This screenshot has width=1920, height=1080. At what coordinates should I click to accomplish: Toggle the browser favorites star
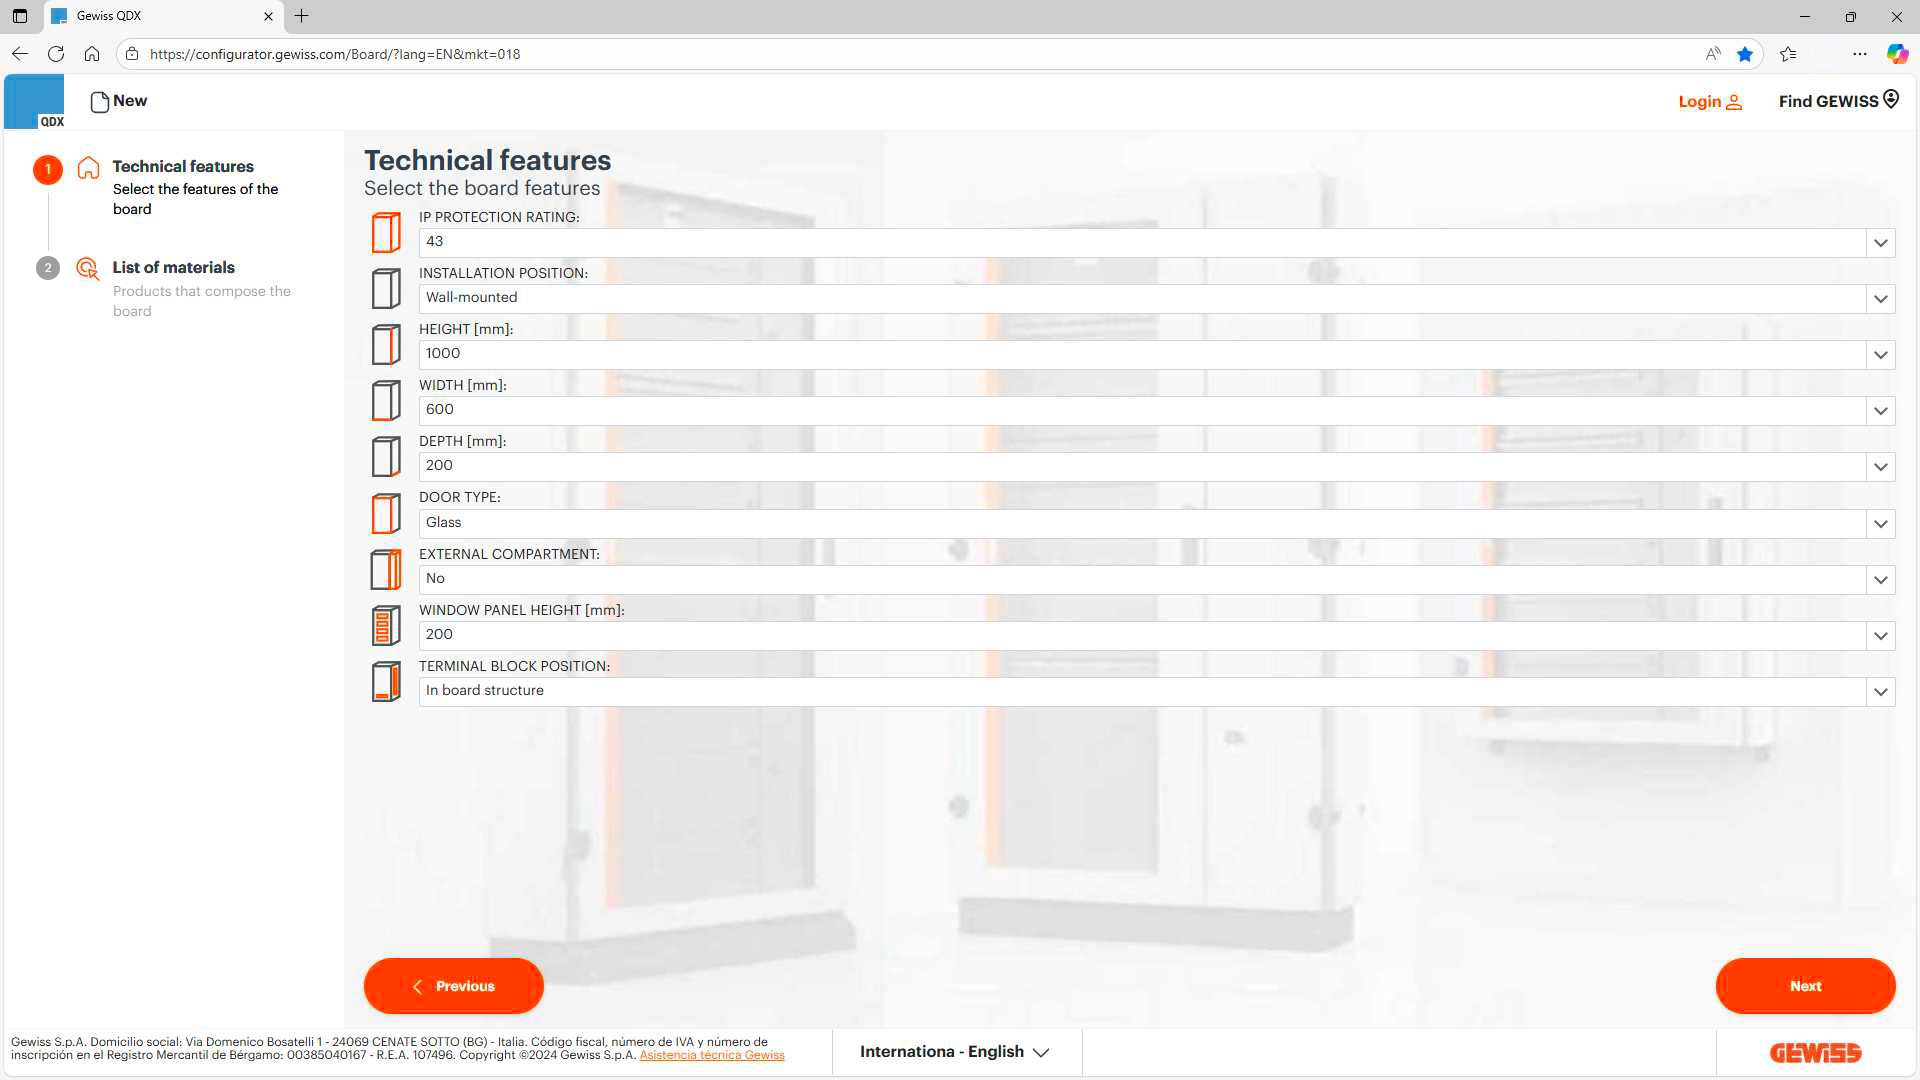pyautogui.click(x=1745, y=54)
